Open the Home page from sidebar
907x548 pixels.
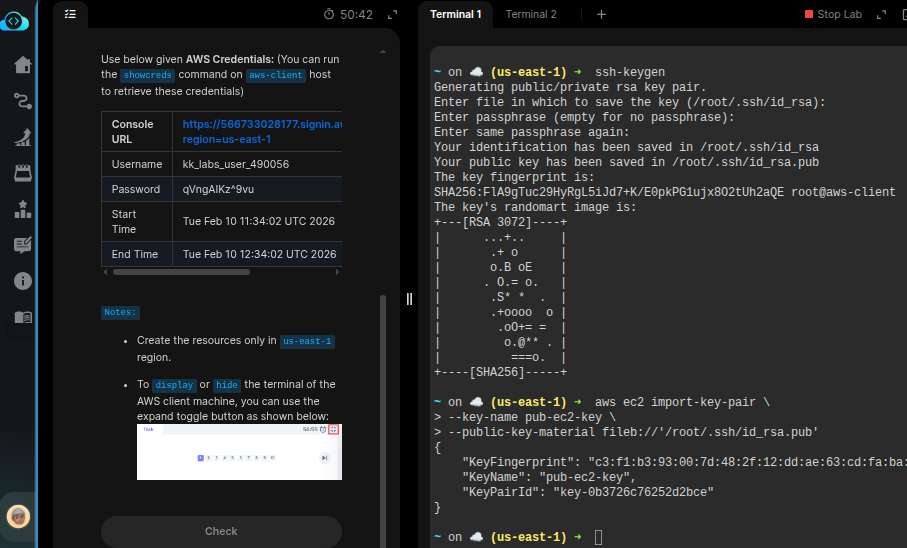tap(22, 65)
